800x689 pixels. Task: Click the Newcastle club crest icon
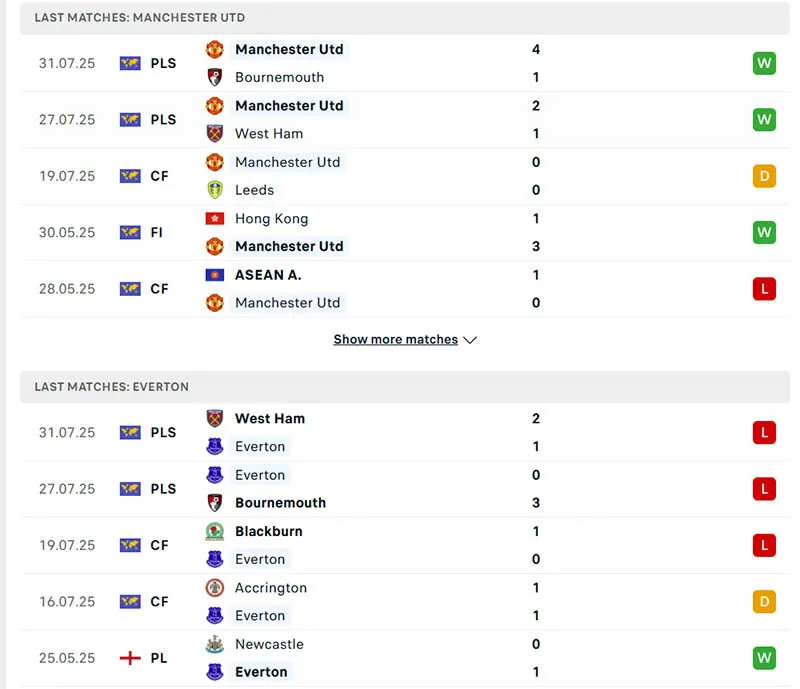point(214,644)
